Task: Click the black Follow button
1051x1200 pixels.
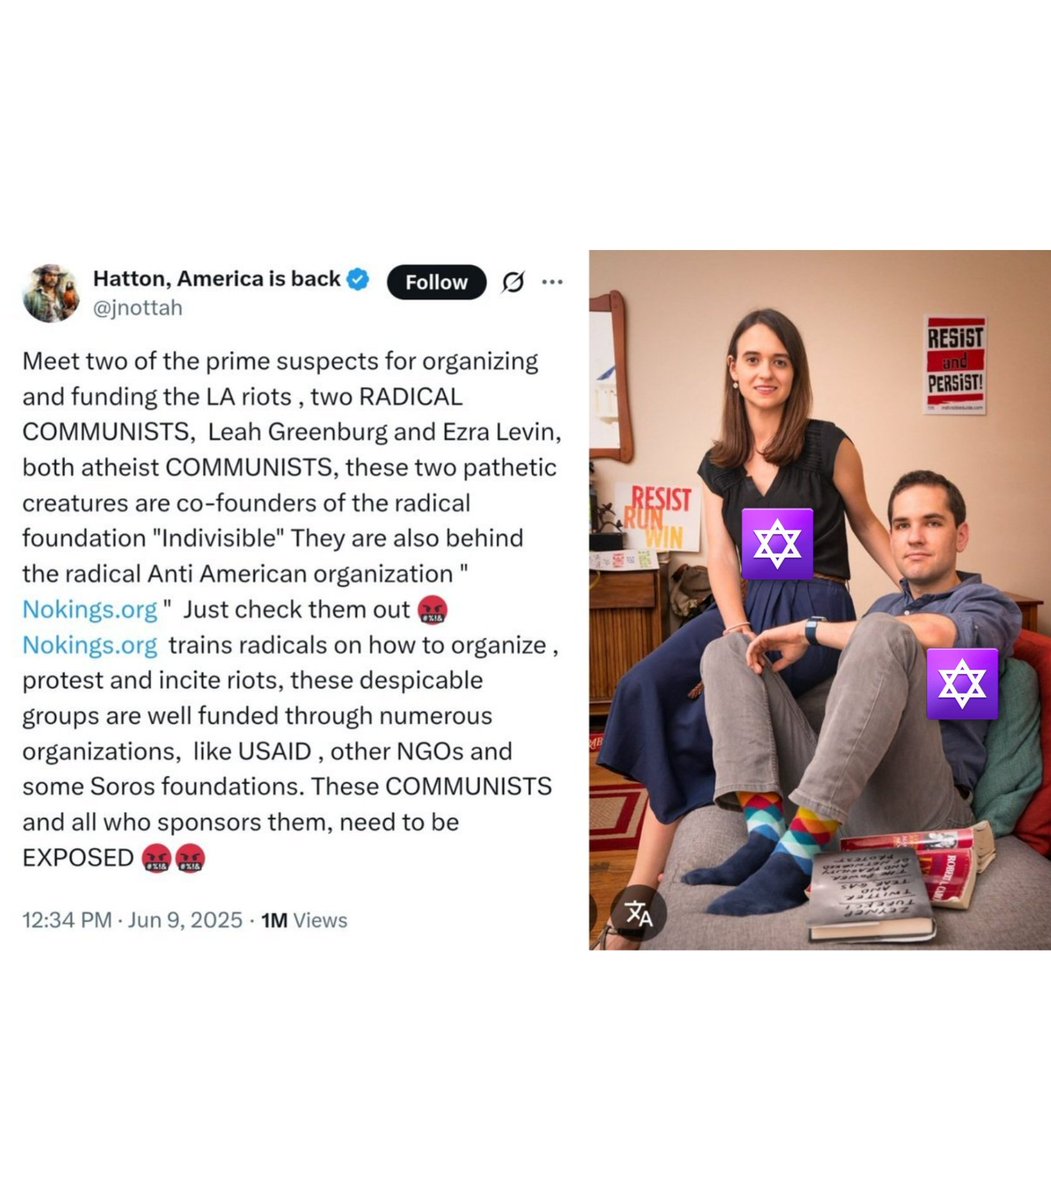Action: coord(436,282)
